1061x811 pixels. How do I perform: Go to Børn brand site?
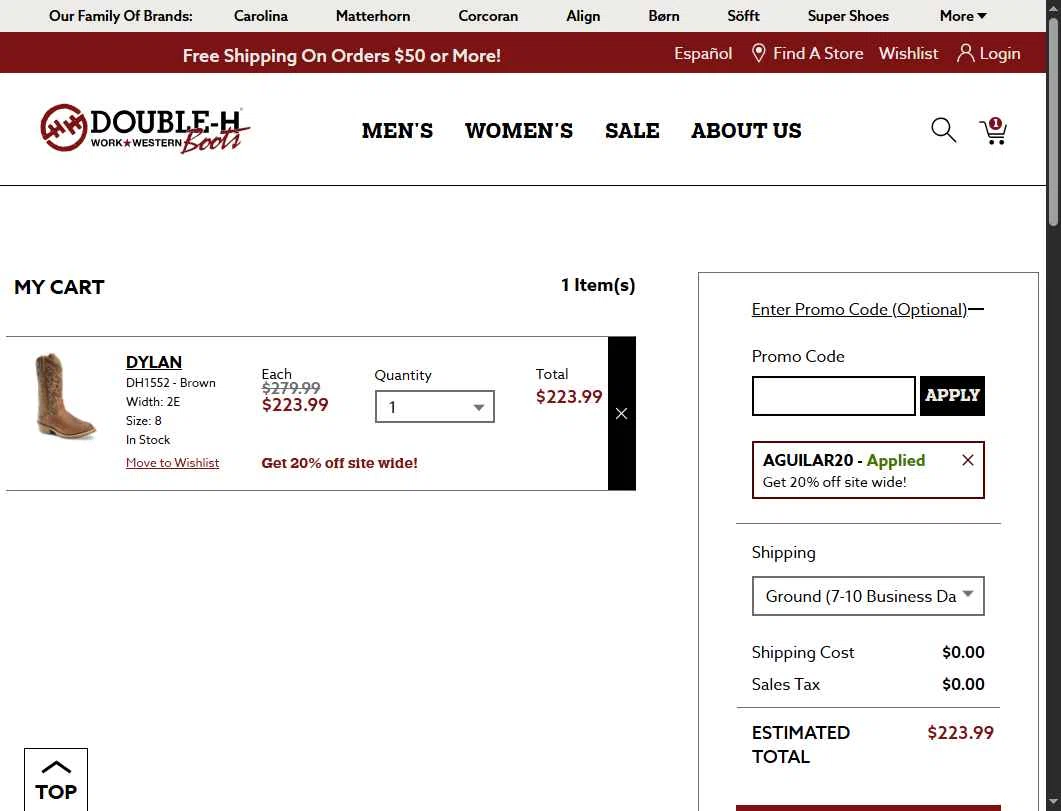[664, 16]
